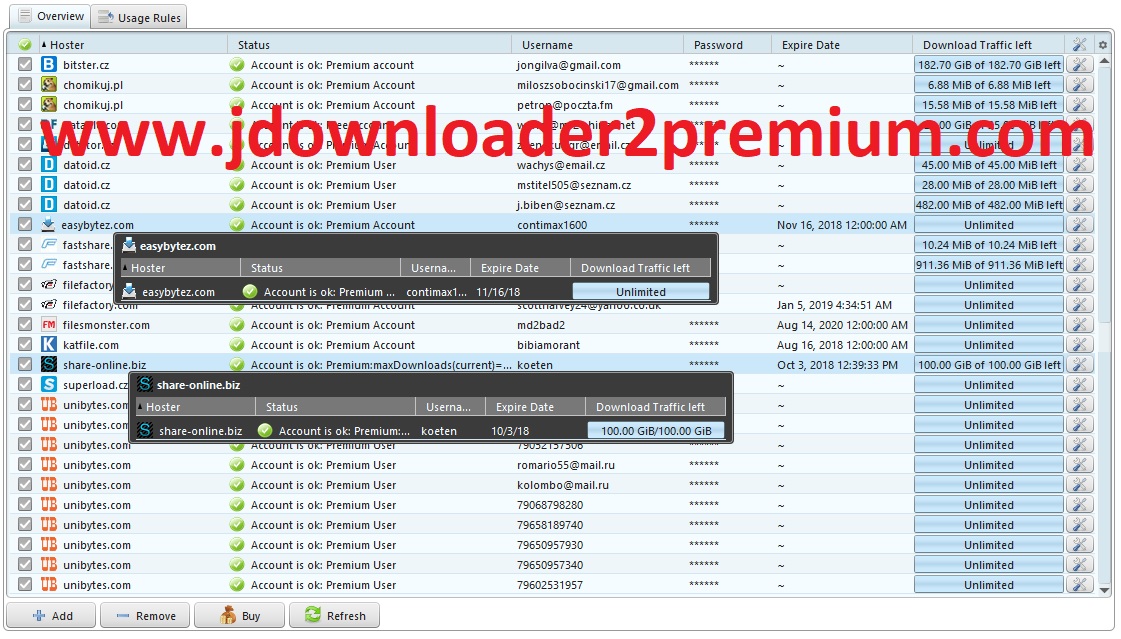
Task: Click green status icon for katfile.com
Action: click(x=237, y=345)
